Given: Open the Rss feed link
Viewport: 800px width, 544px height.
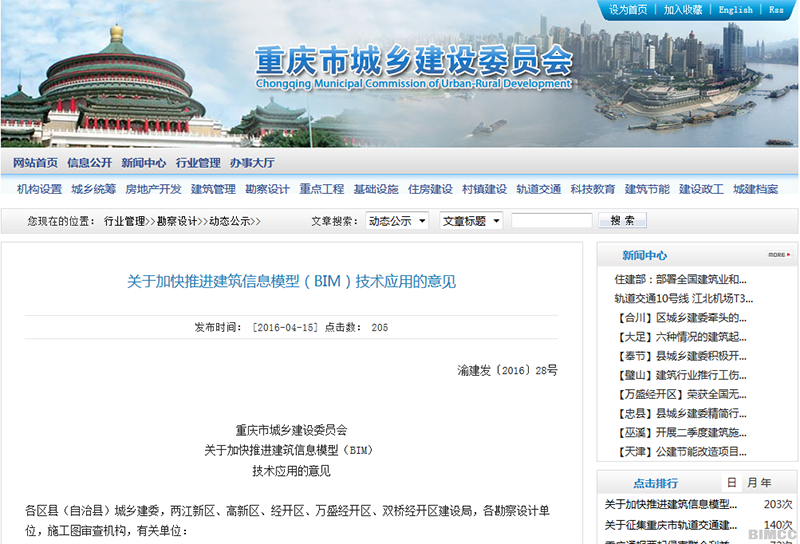Looking at the screenshot, I should 776,10.
